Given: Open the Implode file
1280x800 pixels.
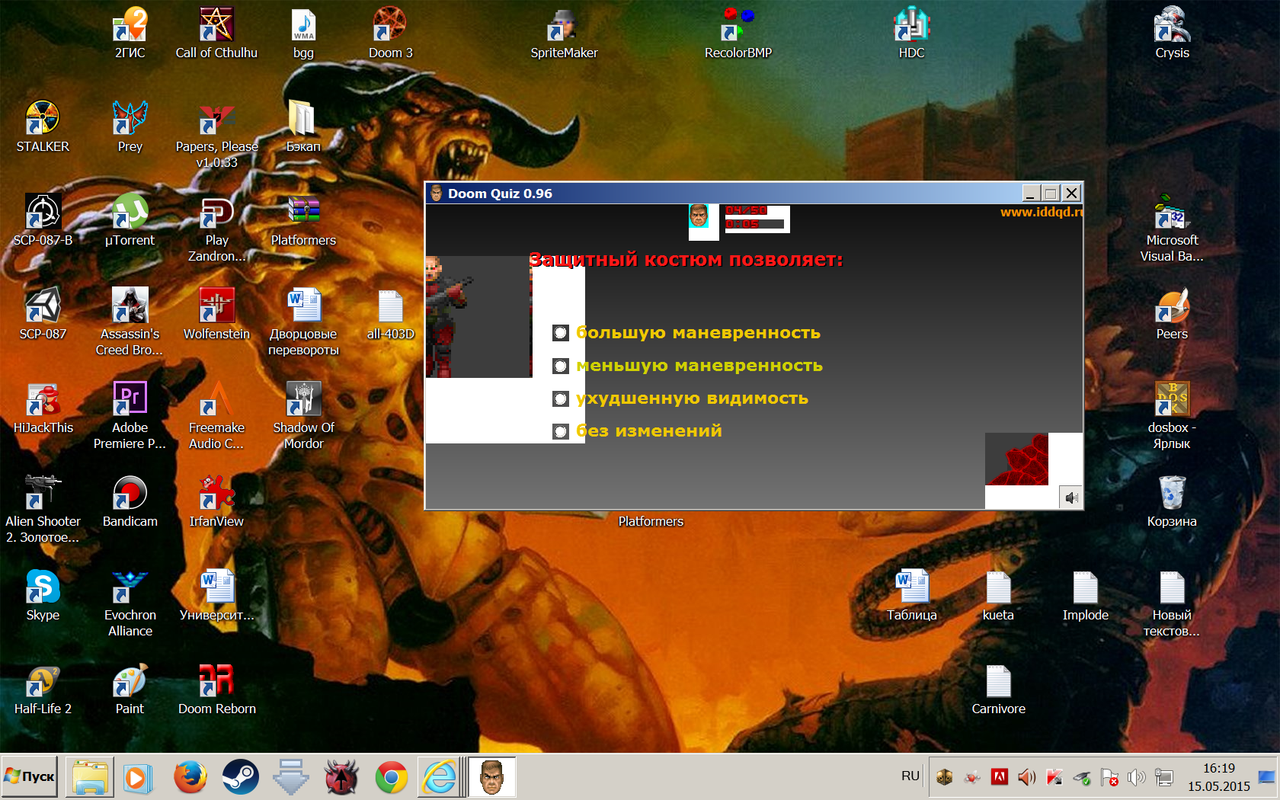Looking at the screenshot, I should 1085,596.
